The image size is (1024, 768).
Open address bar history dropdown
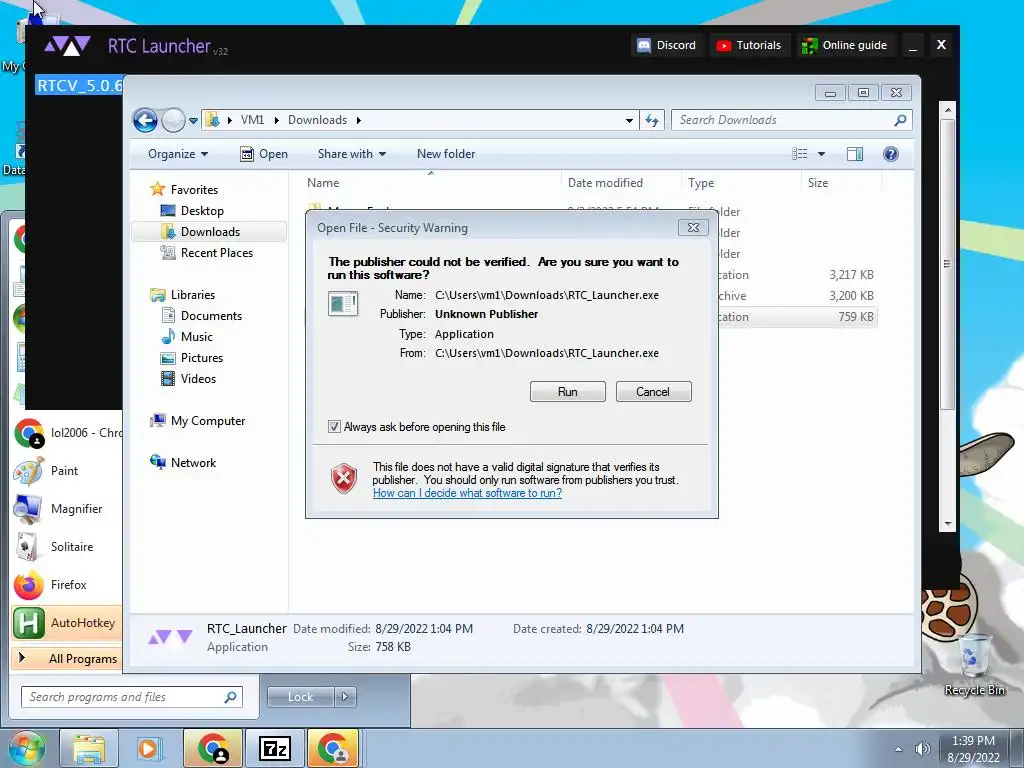pyautogui.click(x=629, y=120)
